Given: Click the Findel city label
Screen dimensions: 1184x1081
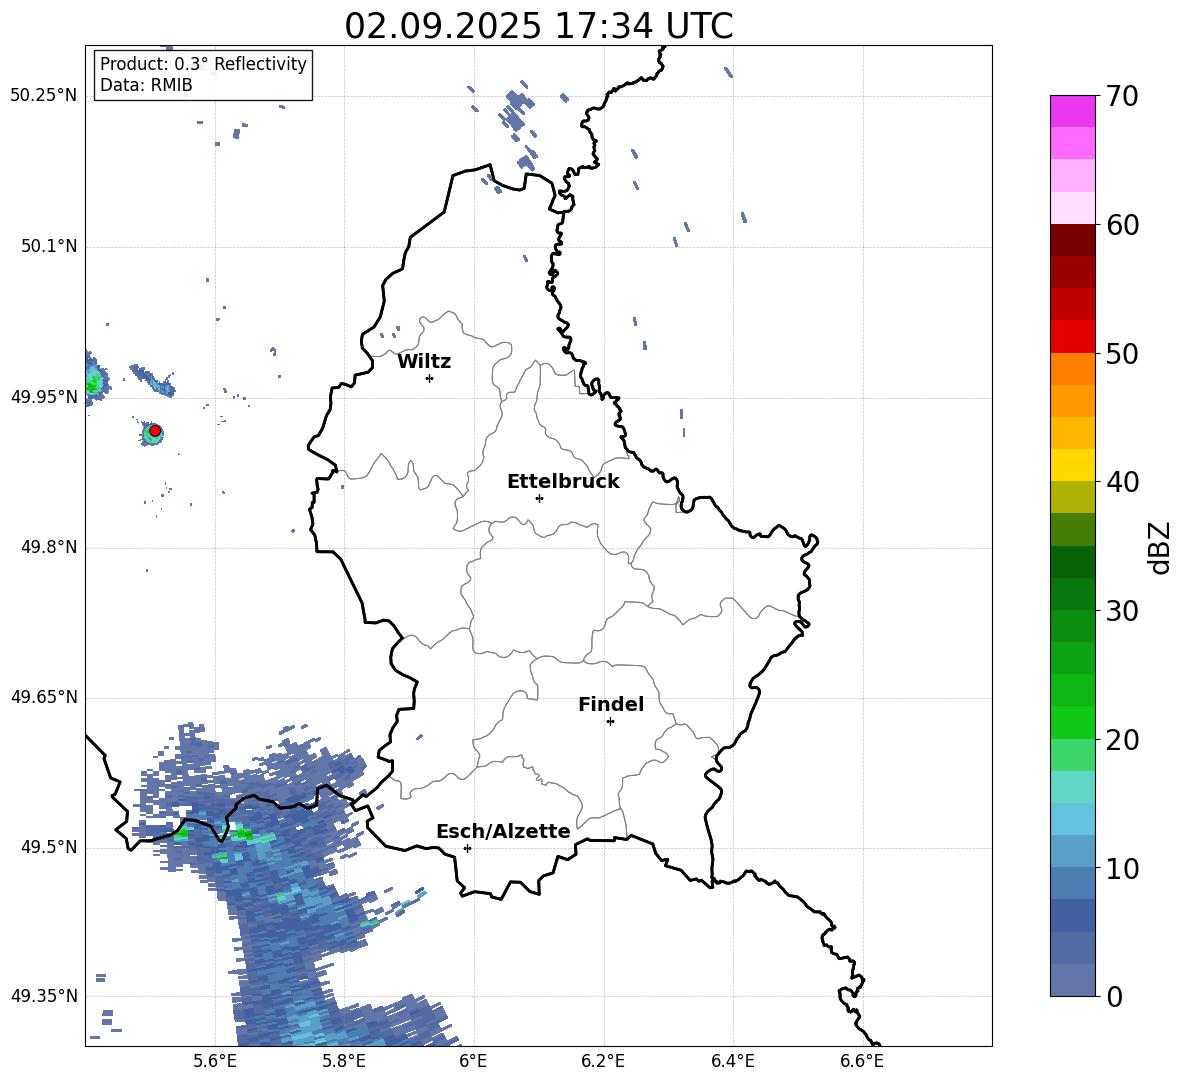Looking at the screenshot, I should tap(611, 704).
